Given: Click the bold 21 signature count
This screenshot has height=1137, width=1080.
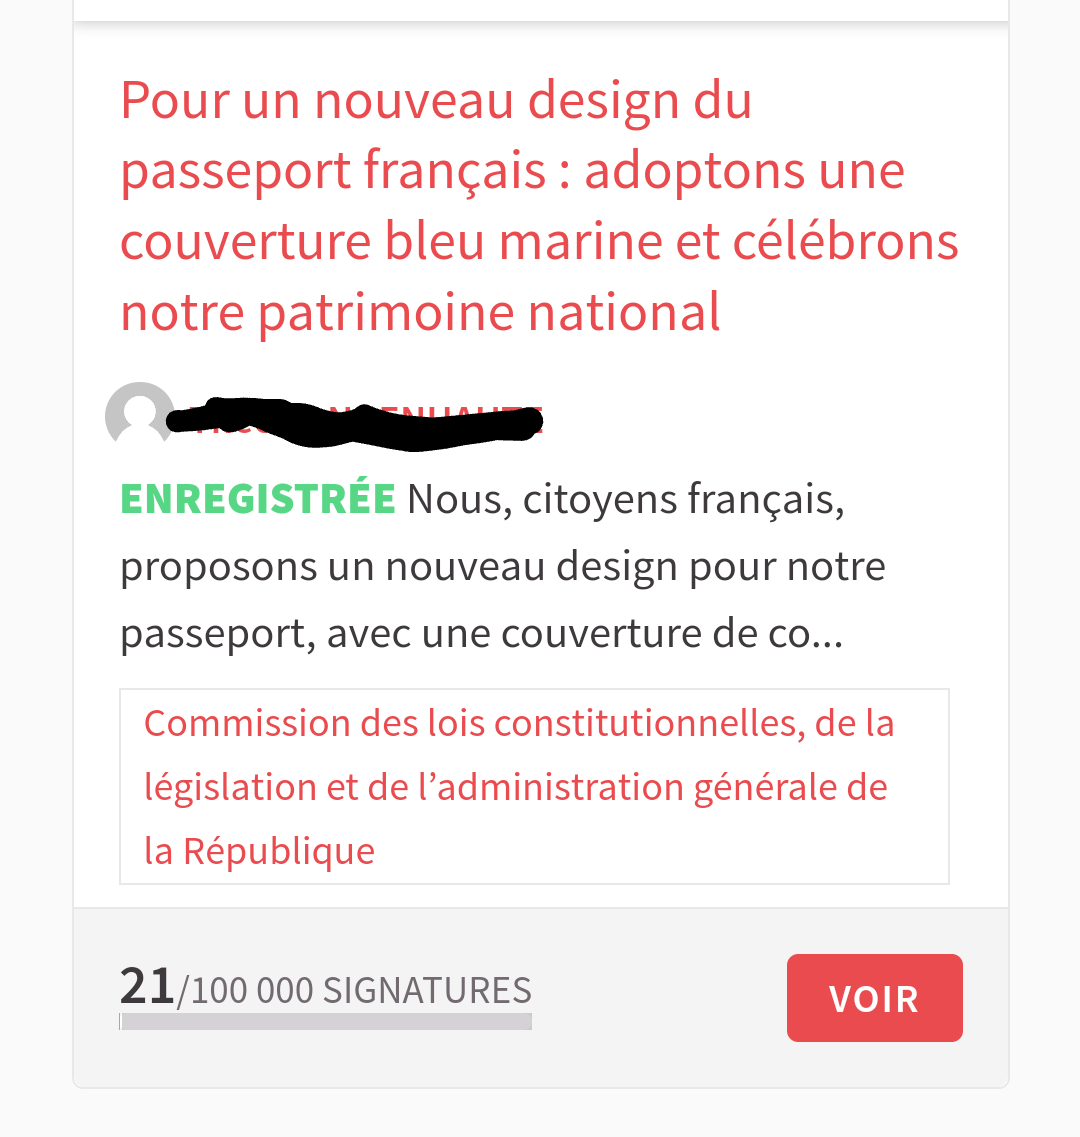Looking at the screenshot, I should 147,986.
